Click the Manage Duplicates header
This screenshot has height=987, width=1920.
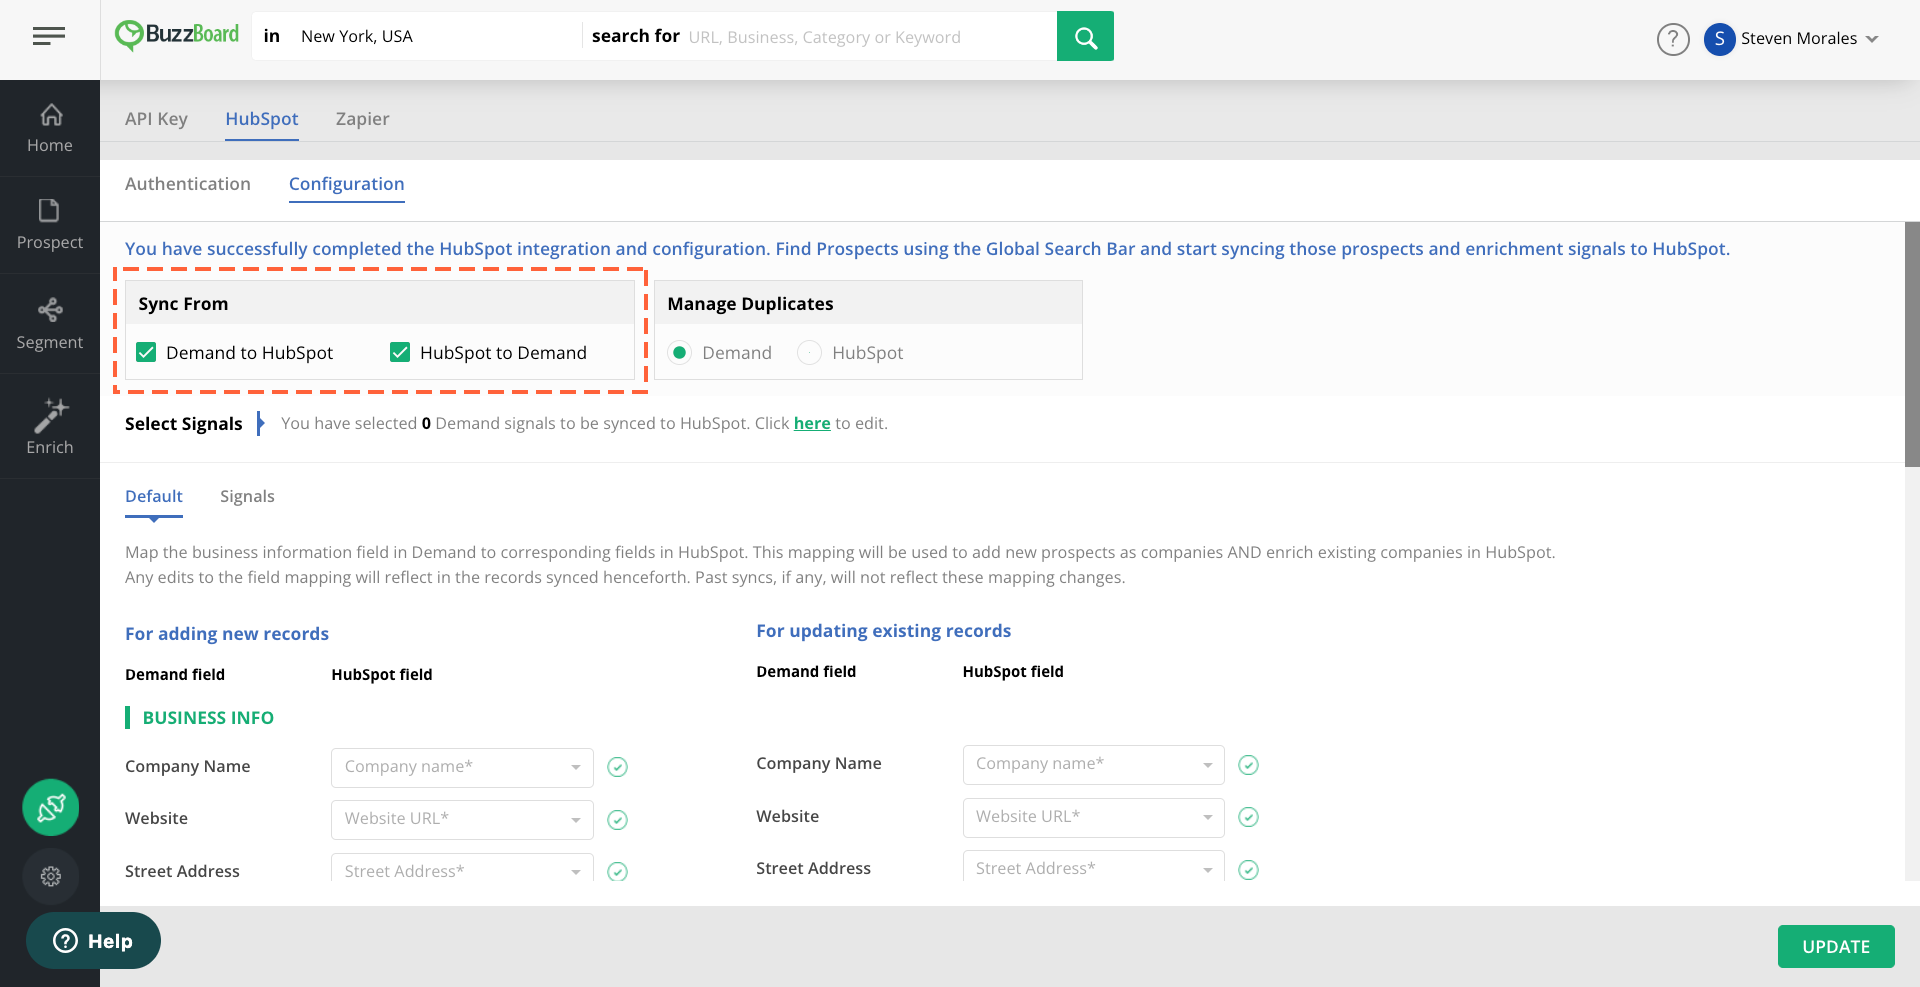tap(868, 304)
